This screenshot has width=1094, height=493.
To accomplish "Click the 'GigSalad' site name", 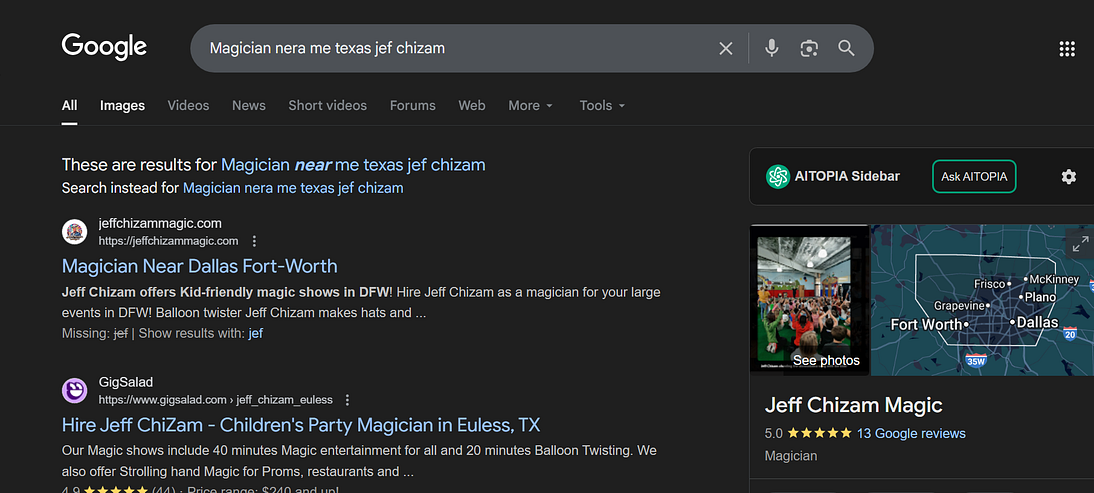I will click(x=126, y=381).
